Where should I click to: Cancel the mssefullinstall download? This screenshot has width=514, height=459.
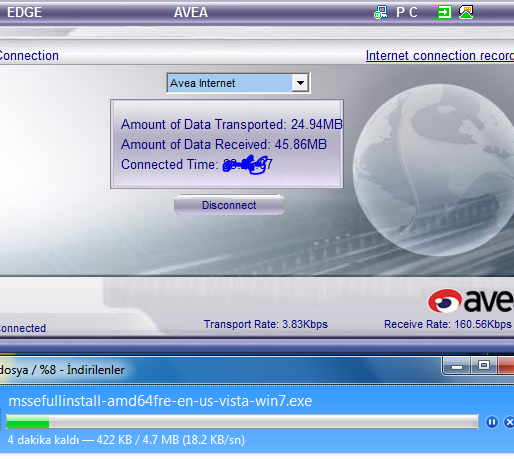(x=509, y=422)
